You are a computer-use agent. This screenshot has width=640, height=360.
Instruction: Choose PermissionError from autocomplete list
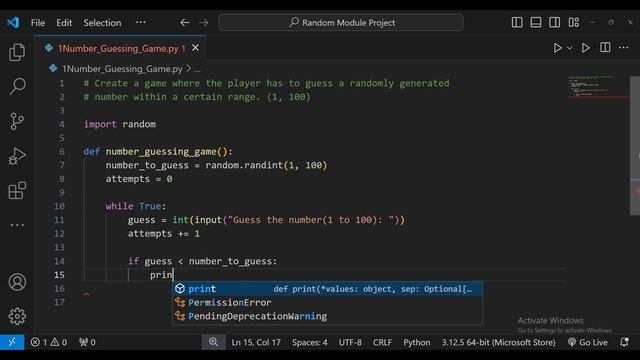click(x=327, y=302)
